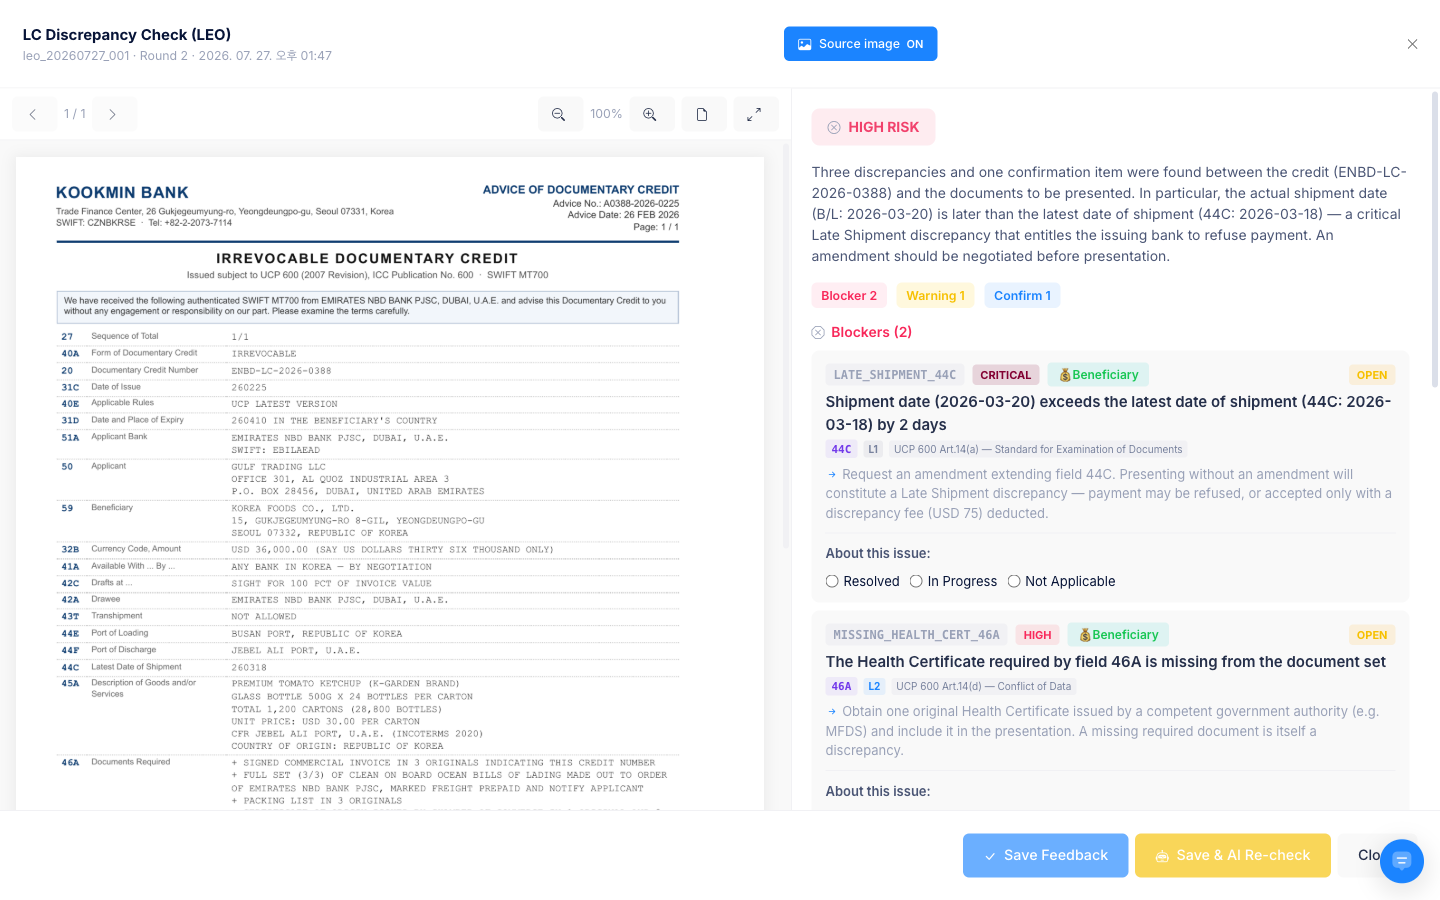Image resolution: width=1440 pixels, height=900 pixels.
Task: Click currency amount USD 36,000.00 line
Action: [392, 550]
